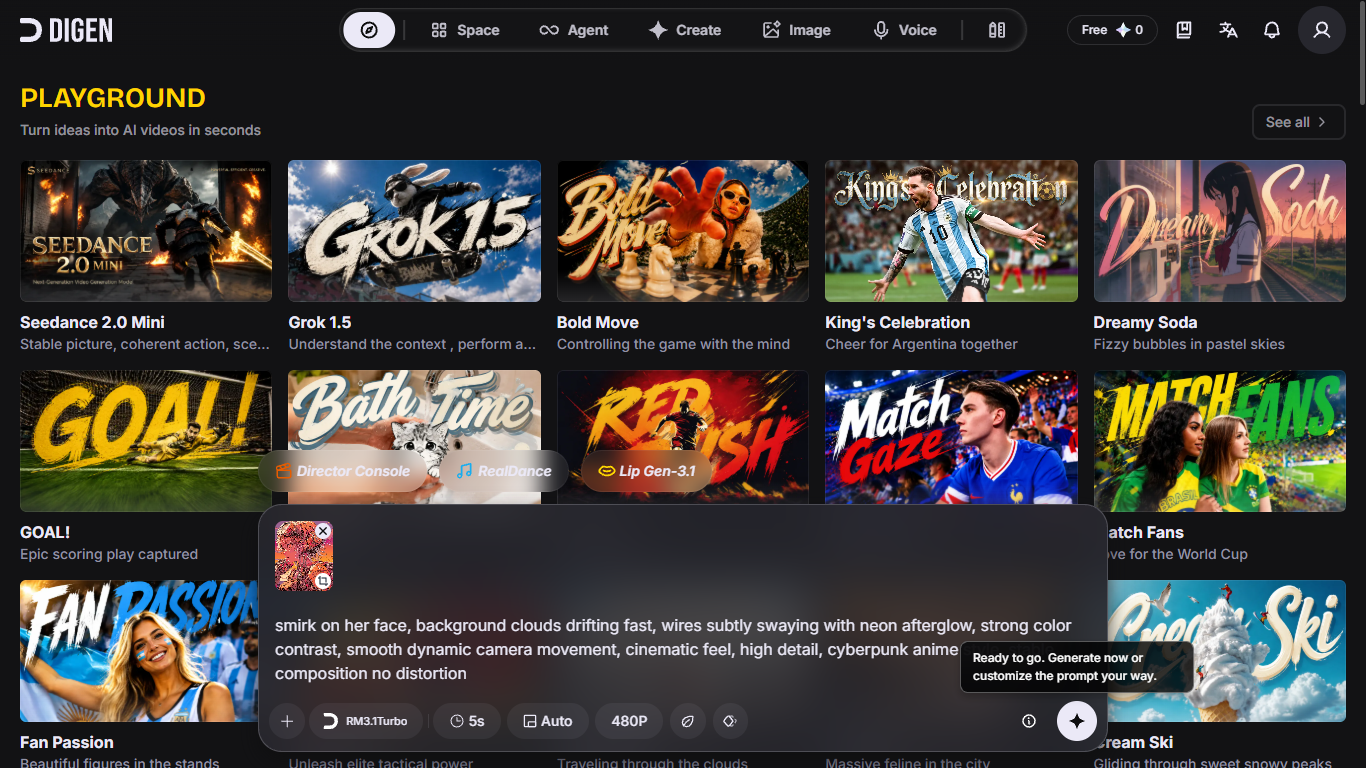This screenshot has height=768, width=1366.
Task: Switch to the Agent tab
Action: point(574,30)
